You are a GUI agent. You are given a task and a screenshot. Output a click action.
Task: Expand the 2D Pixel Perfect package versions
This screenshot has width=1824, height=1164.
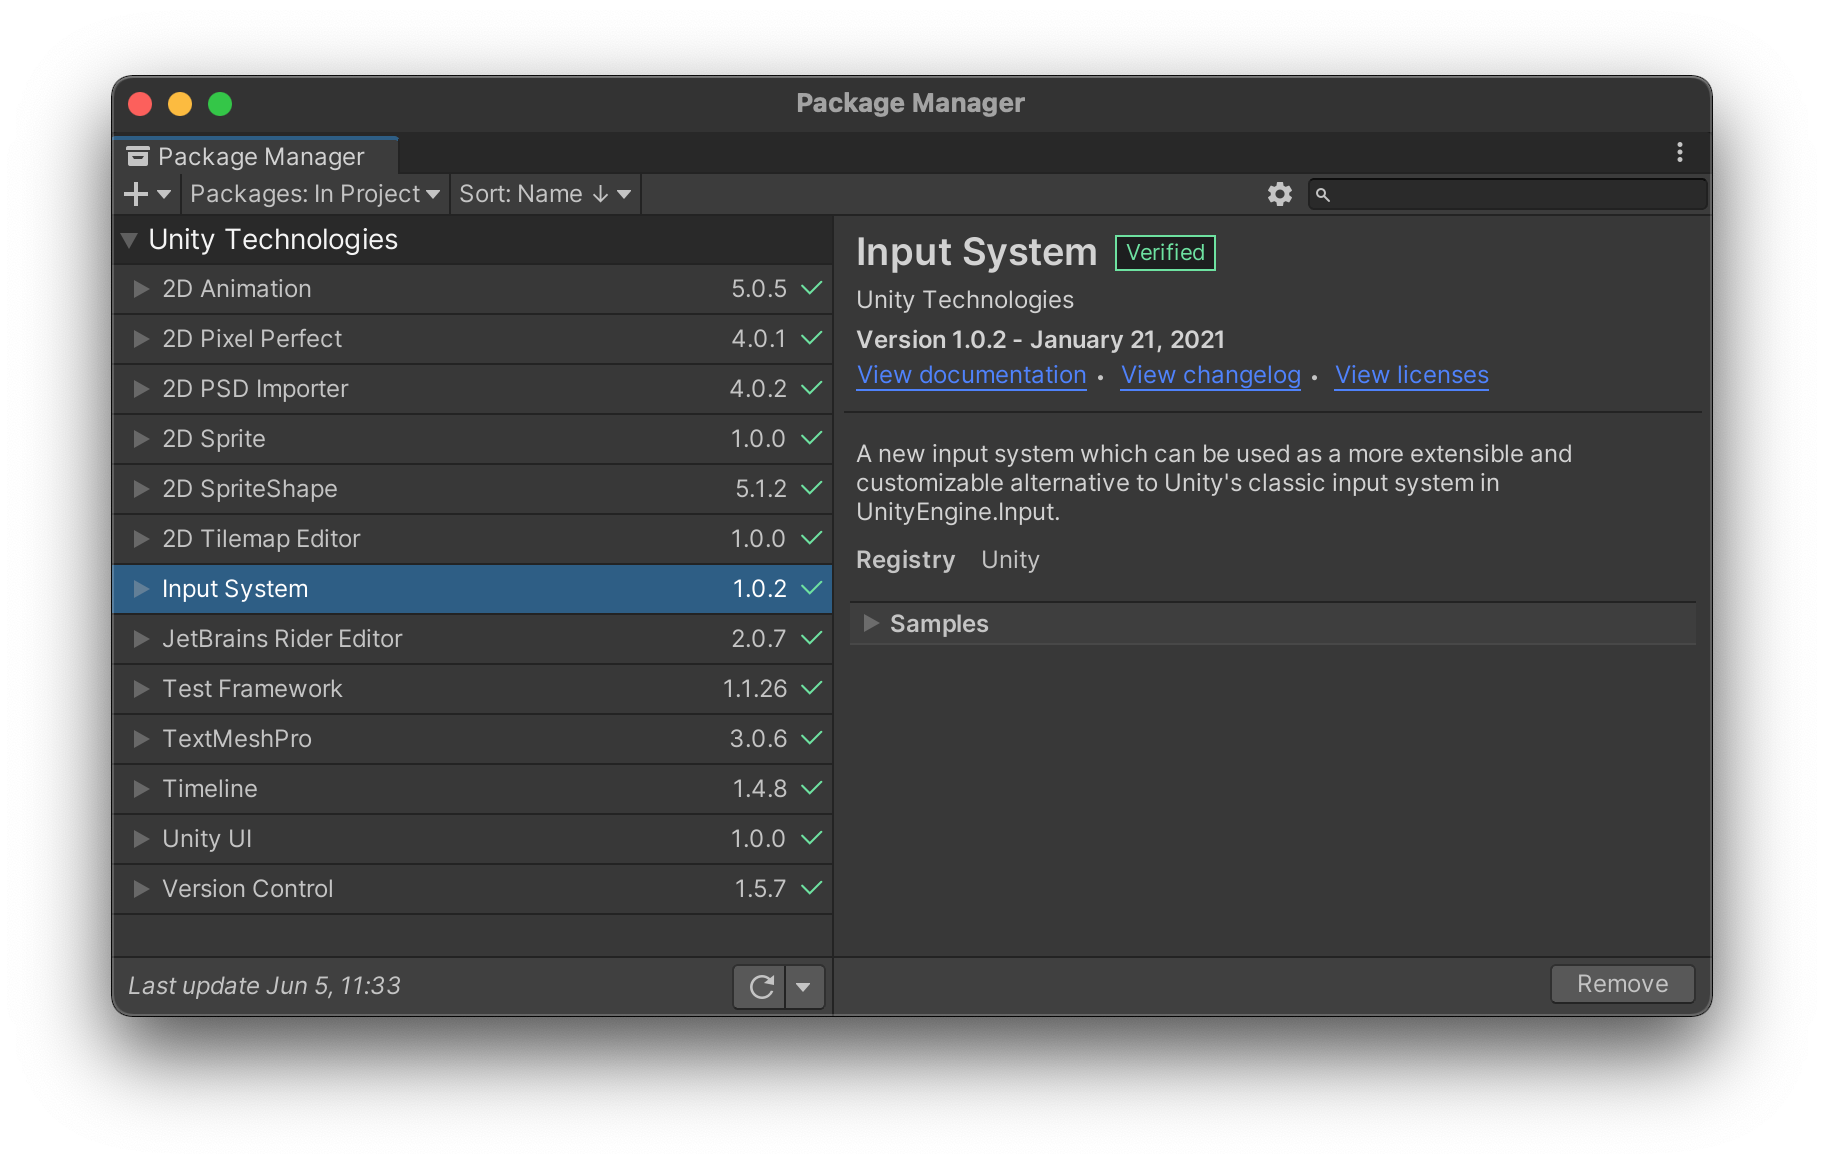click(x=141, y=339)
